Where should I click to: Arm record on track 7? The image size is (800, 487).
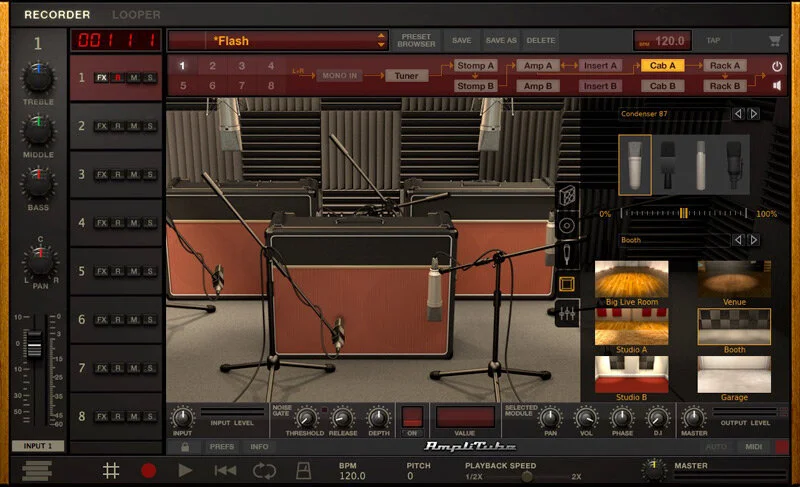(x=118, y=368)
